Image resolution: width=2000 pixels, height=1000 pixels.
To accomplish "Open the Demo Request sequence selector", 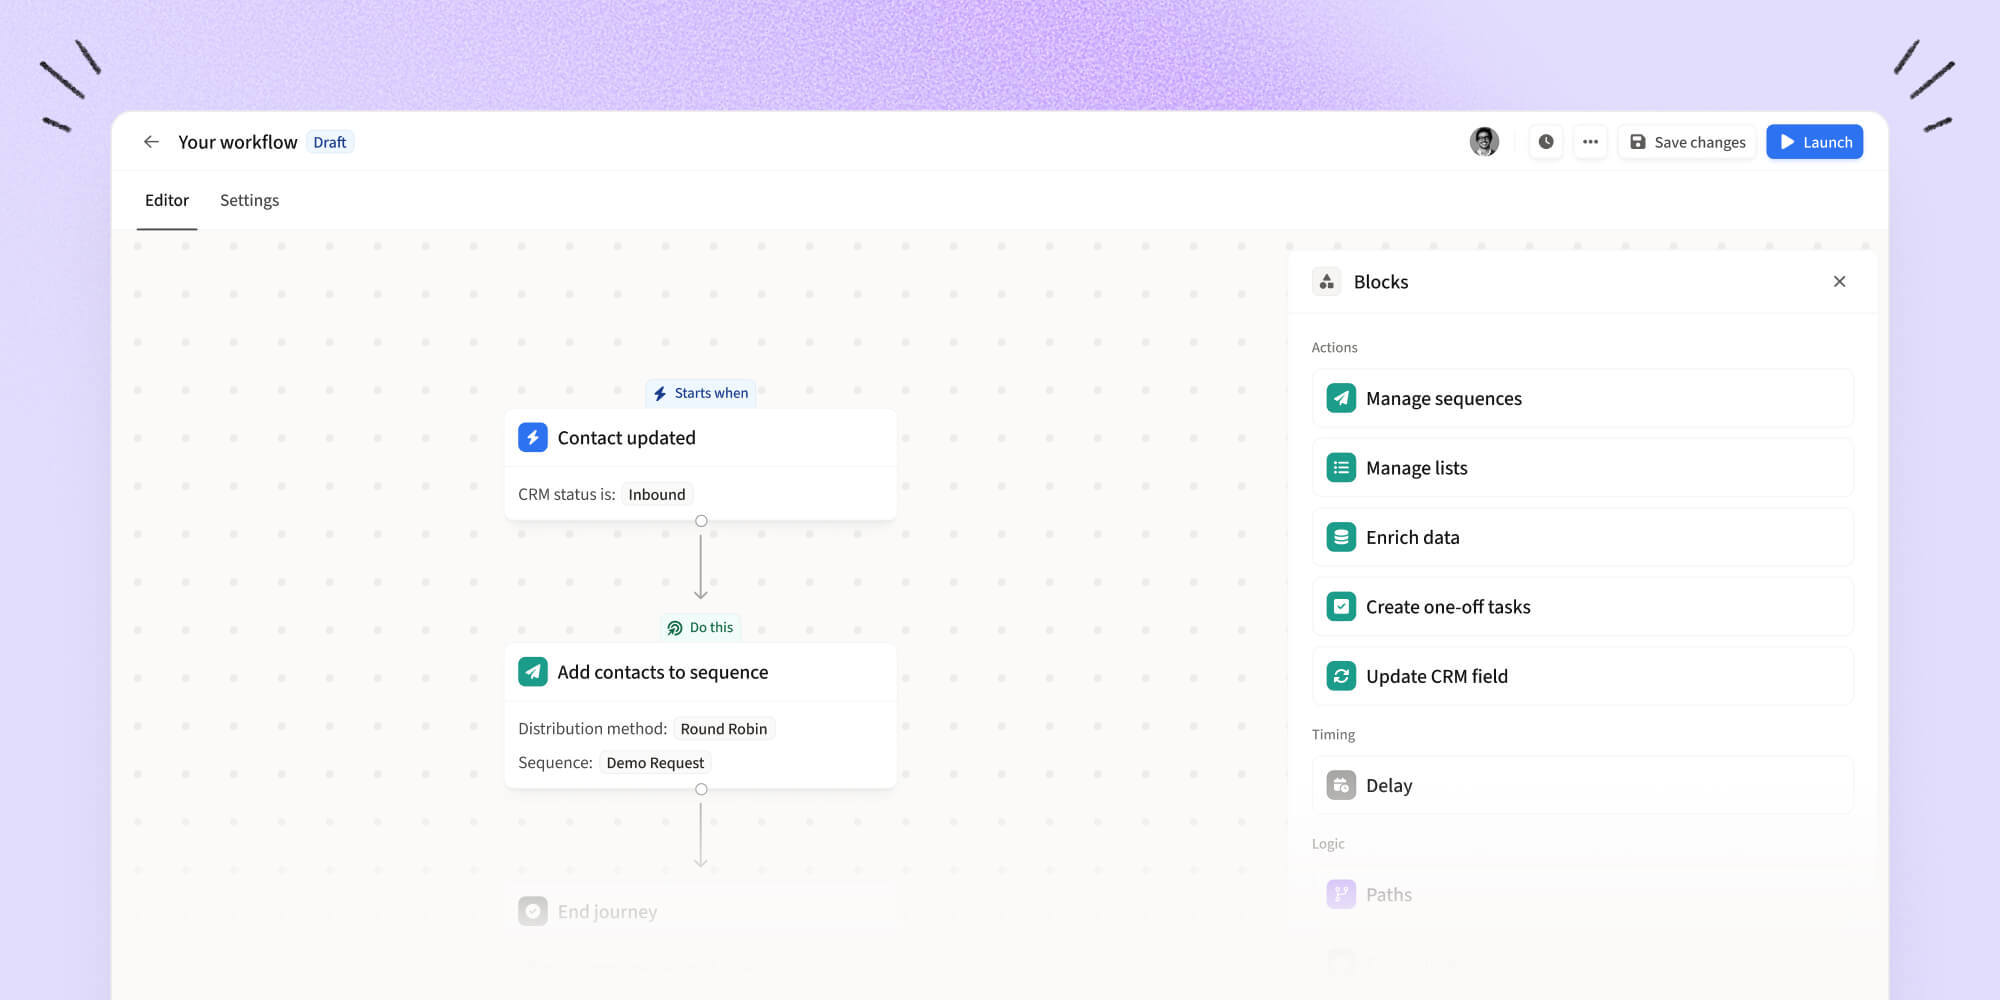I will coord(655,762).
